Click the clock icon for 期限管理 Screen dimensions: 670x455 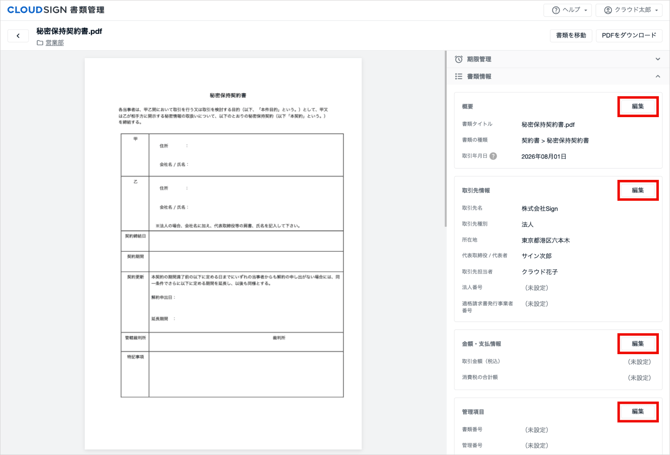click(x=458, y=59)
